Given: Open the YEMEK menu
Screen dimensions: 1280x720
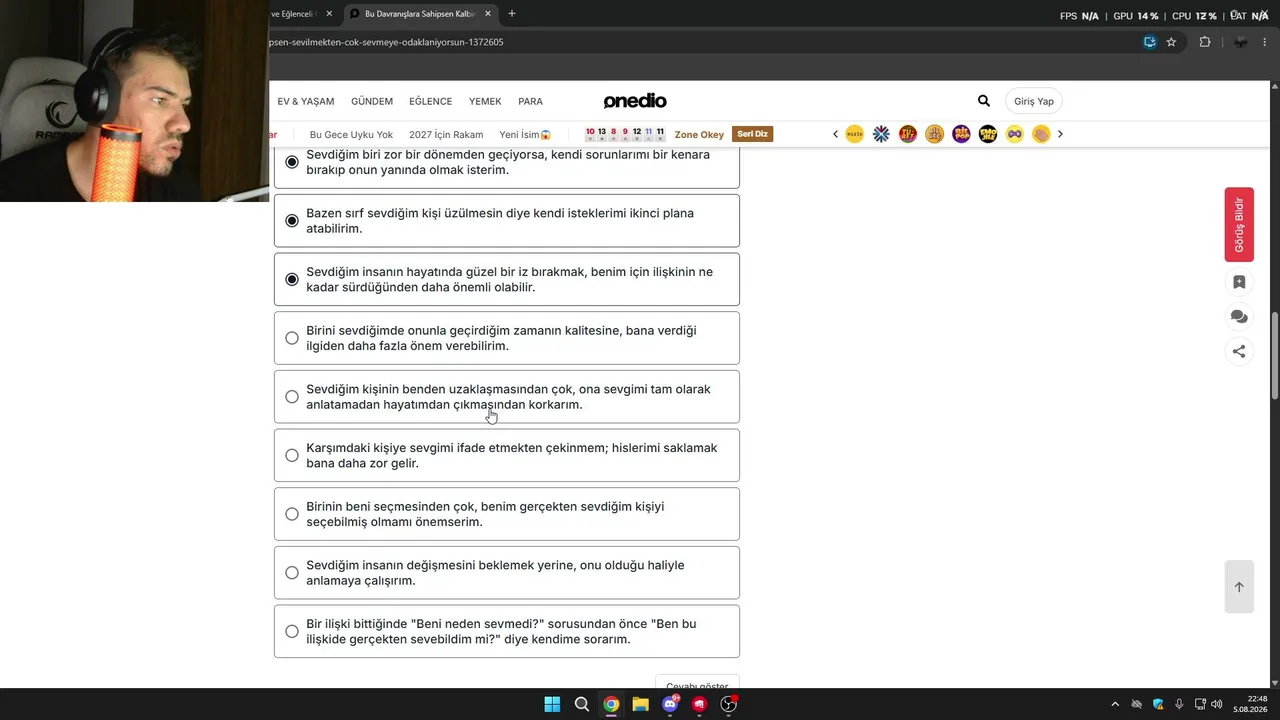Looking at the screenshot, I should (485, 101).
